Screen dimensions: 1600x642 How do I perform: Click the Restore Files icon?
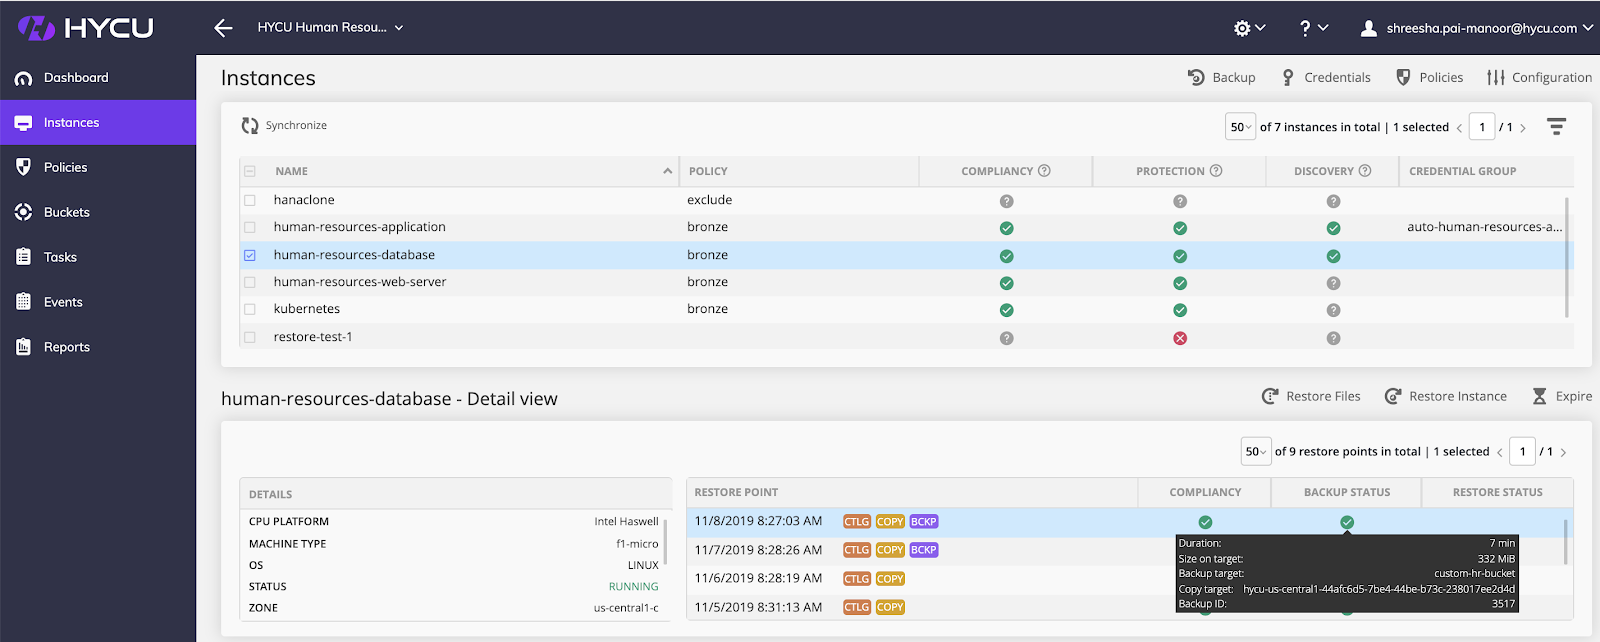tap(1270, 396)
